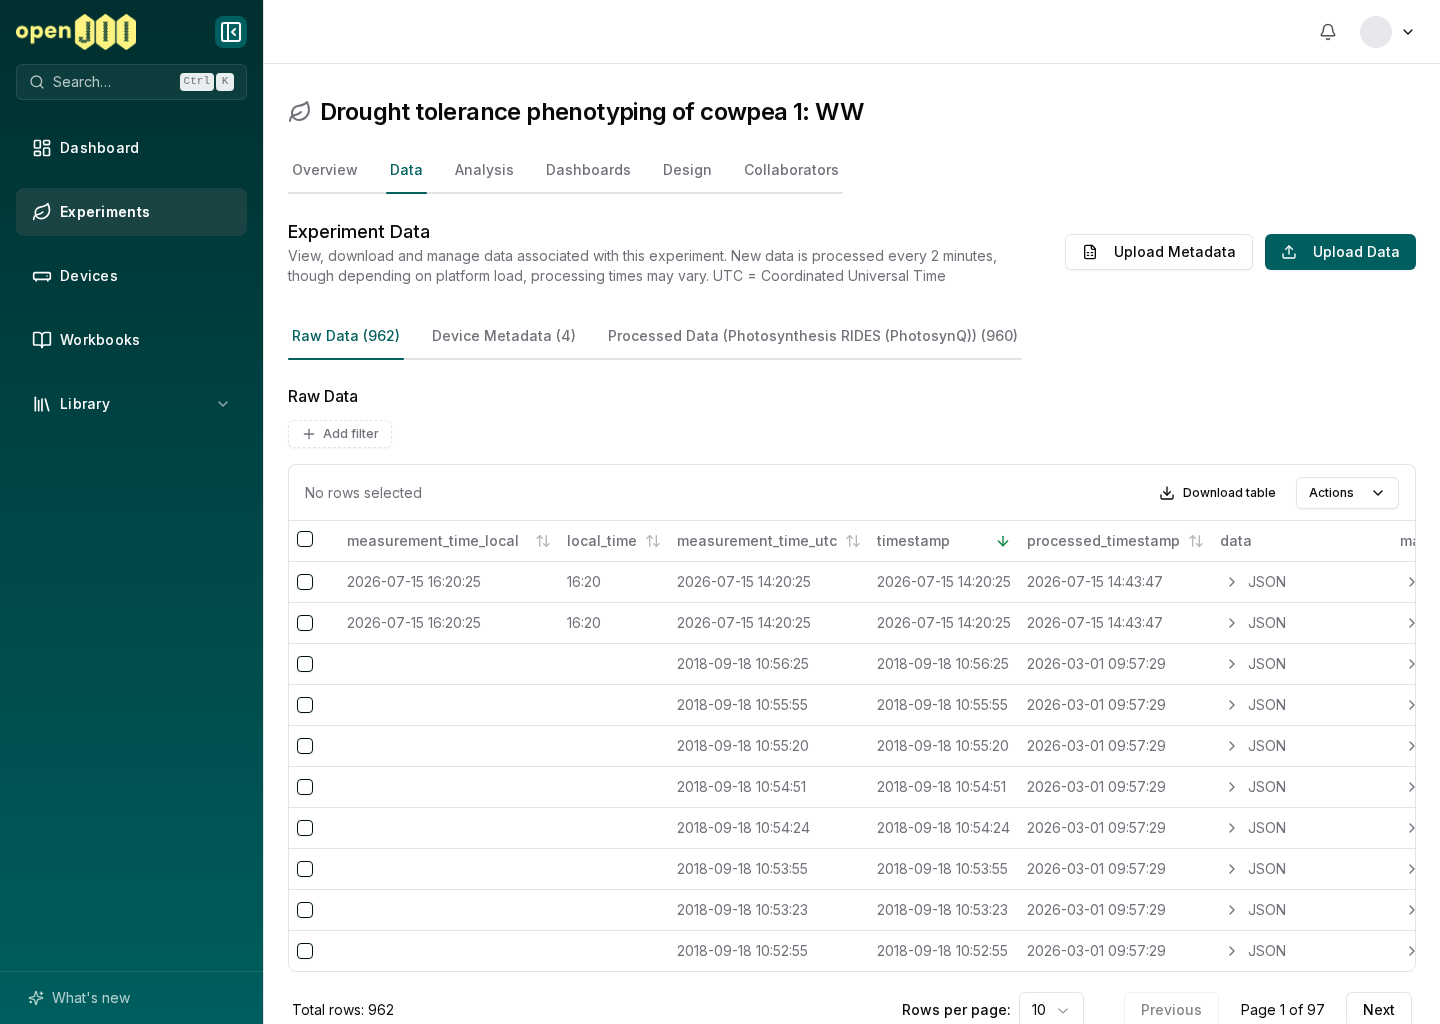Image resolution: width=1440 pixels, height=1024 pixels.
Task: Sort by local_time column arrows
Action: tap(653, 541)
